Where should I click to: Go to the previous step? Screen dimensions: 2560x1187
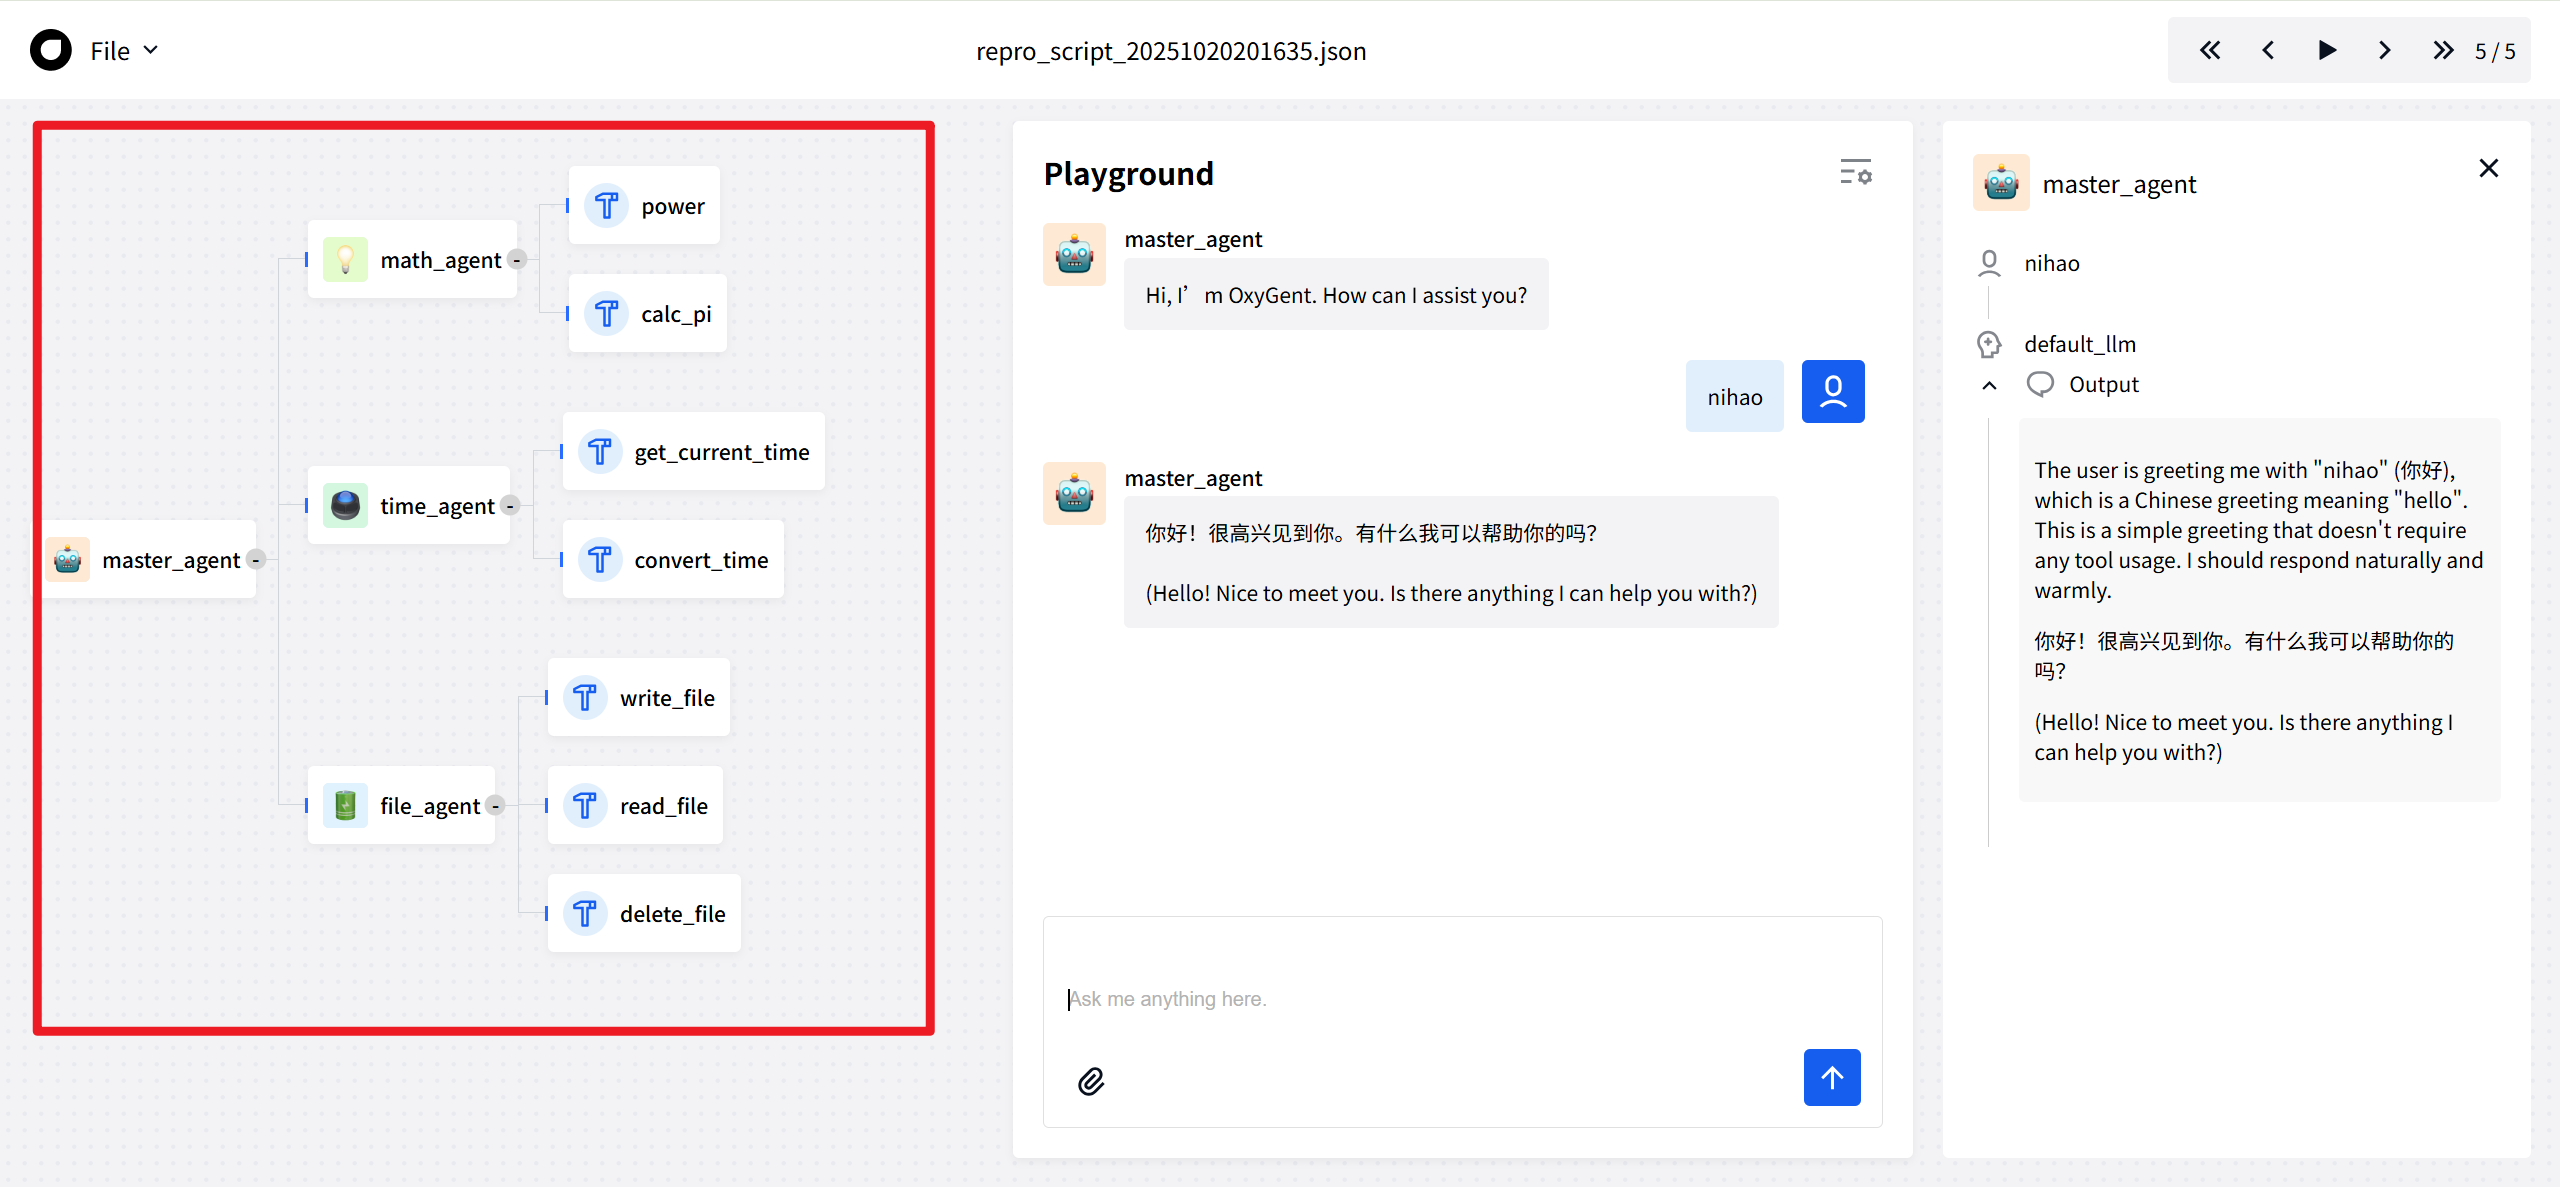[2268, 50]
